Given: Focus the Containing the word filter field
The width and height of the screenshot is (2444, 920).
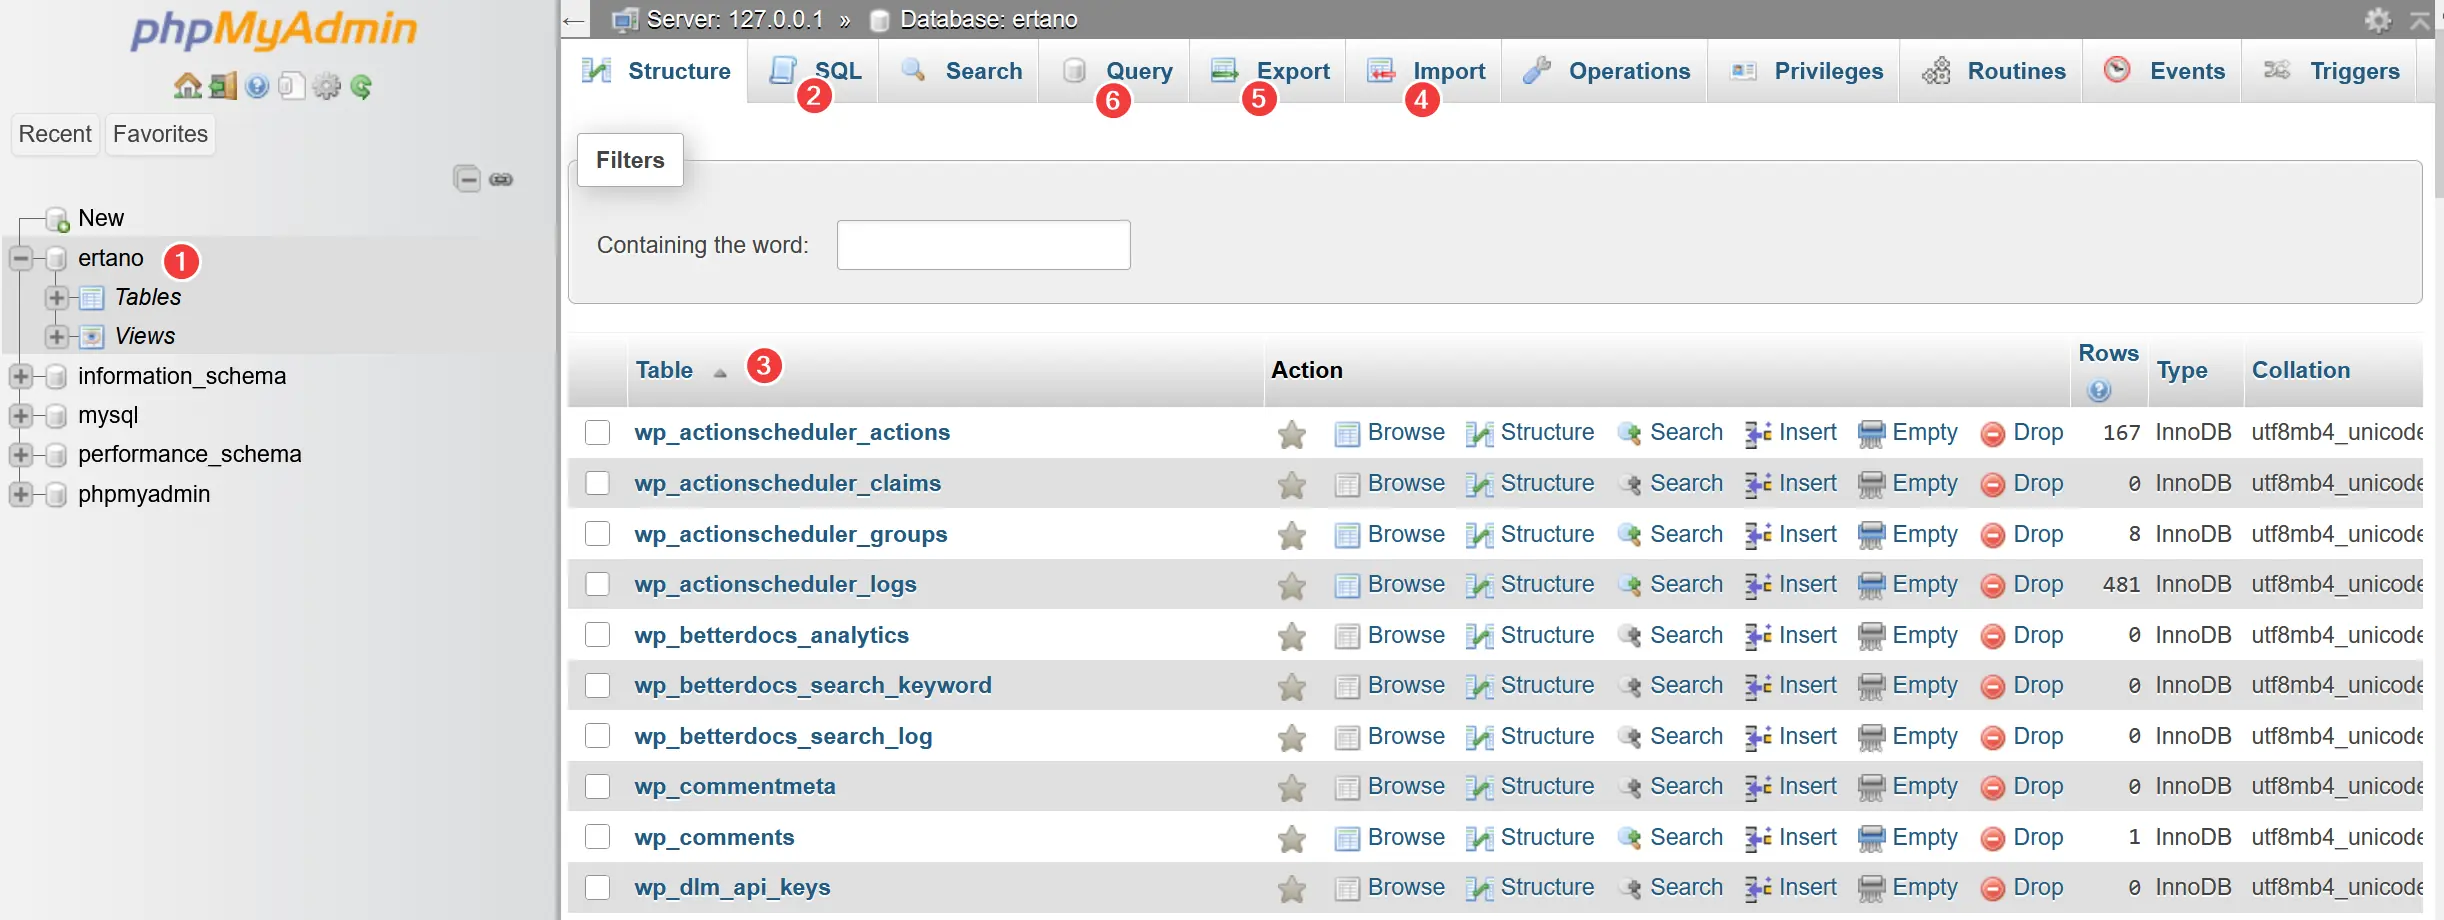Looking at the screenshot, I should 983,245.
